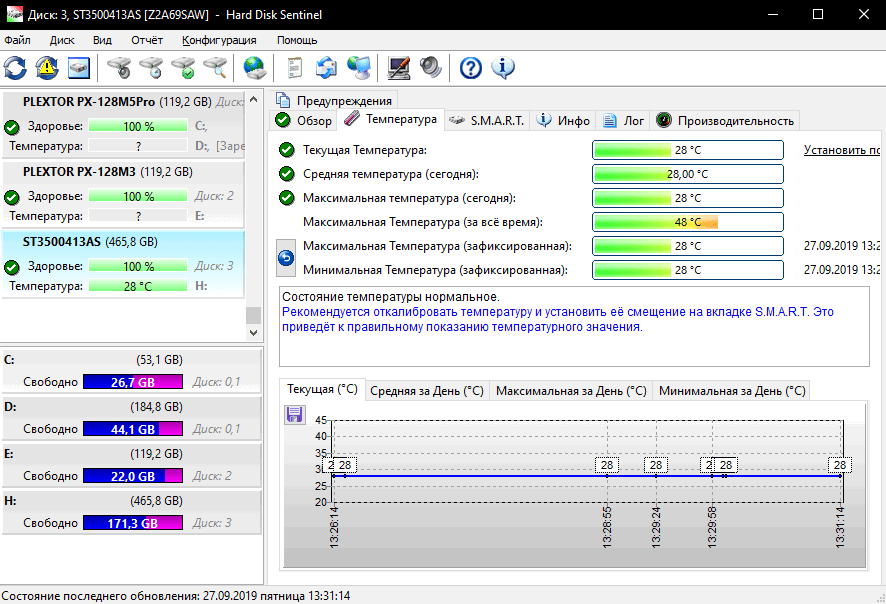Open the Отчёт menu
Screen dimensions: 886x604
click(x=147, y=40)
